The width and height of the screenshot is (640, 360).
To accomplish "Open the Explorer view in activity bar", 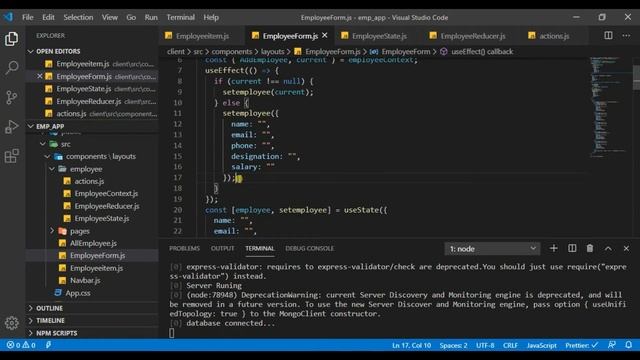I will (11, 39).
